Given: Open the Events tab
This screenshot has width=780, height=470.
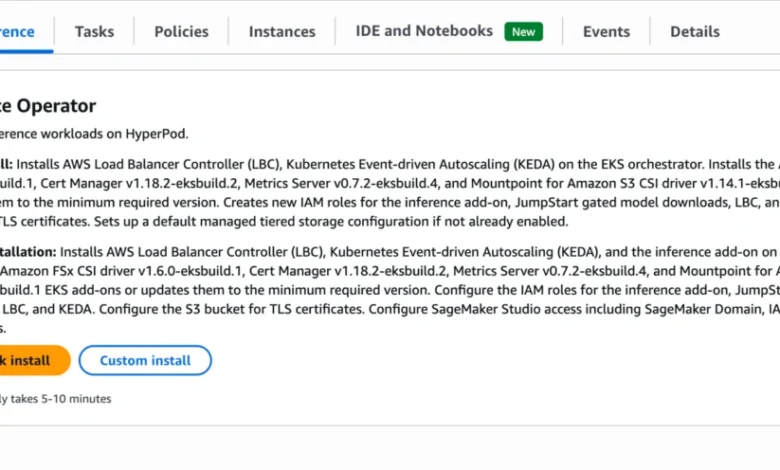Looking at the screenshot, I should point(606,32).
